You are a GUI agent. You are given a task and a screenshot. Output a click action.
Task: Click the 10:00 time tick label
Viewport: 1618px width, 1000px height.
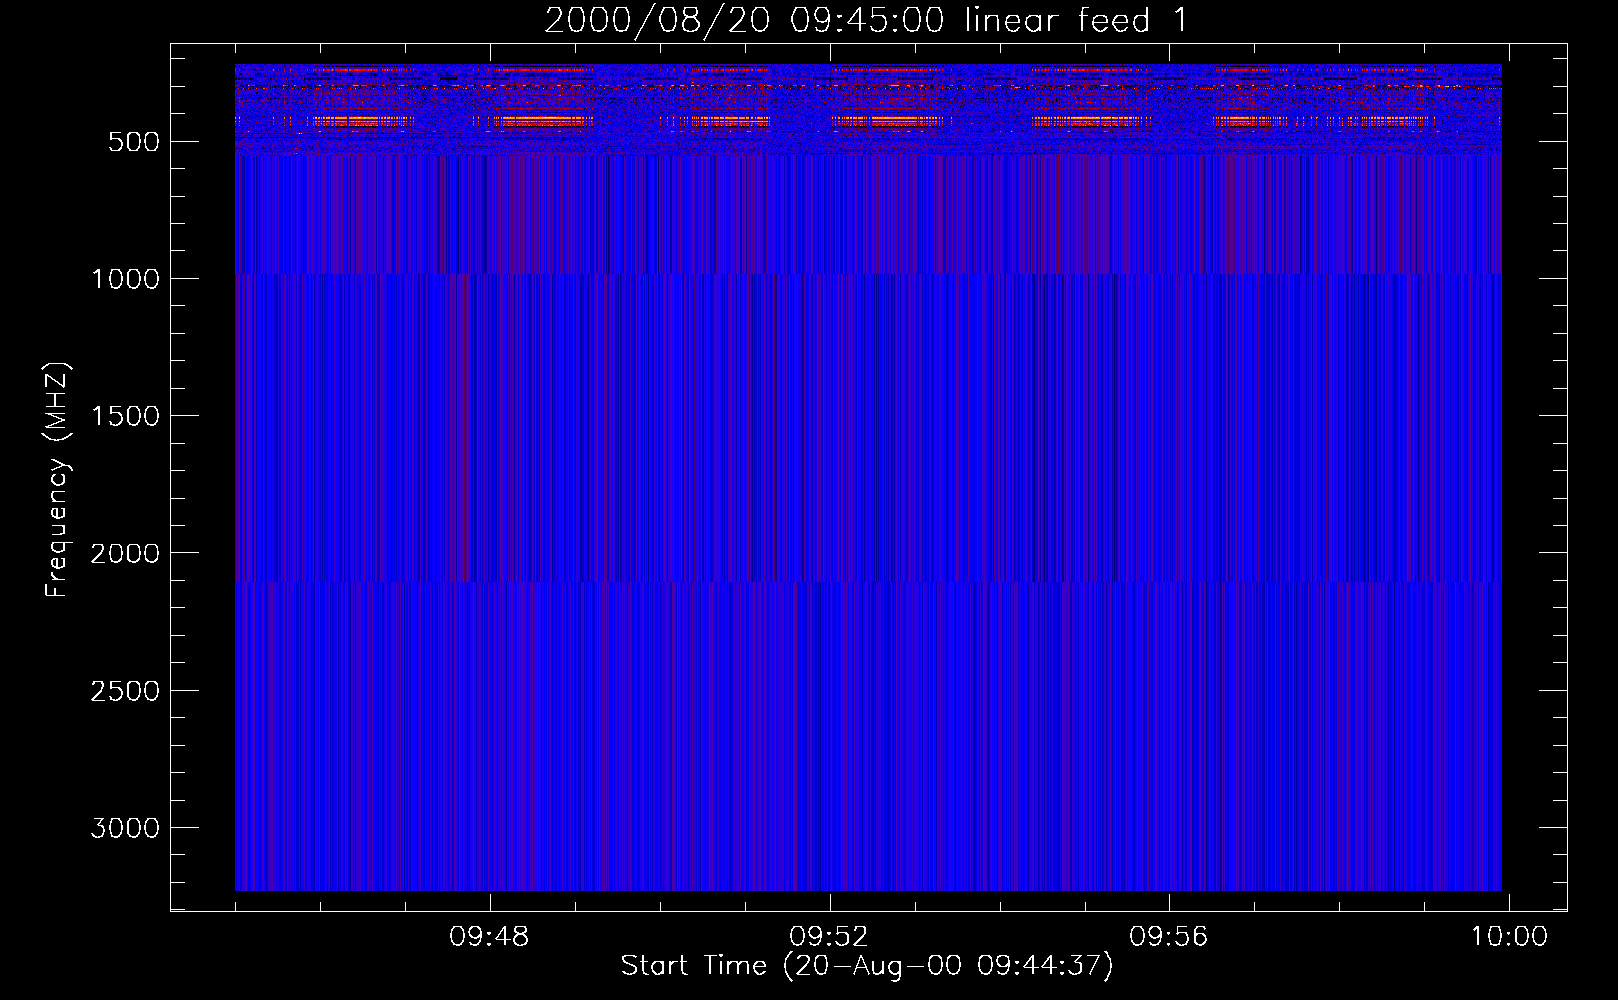1508,937
